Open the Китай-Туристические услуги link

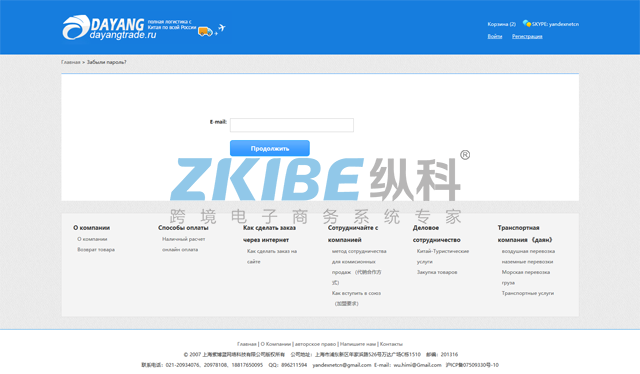443,256
